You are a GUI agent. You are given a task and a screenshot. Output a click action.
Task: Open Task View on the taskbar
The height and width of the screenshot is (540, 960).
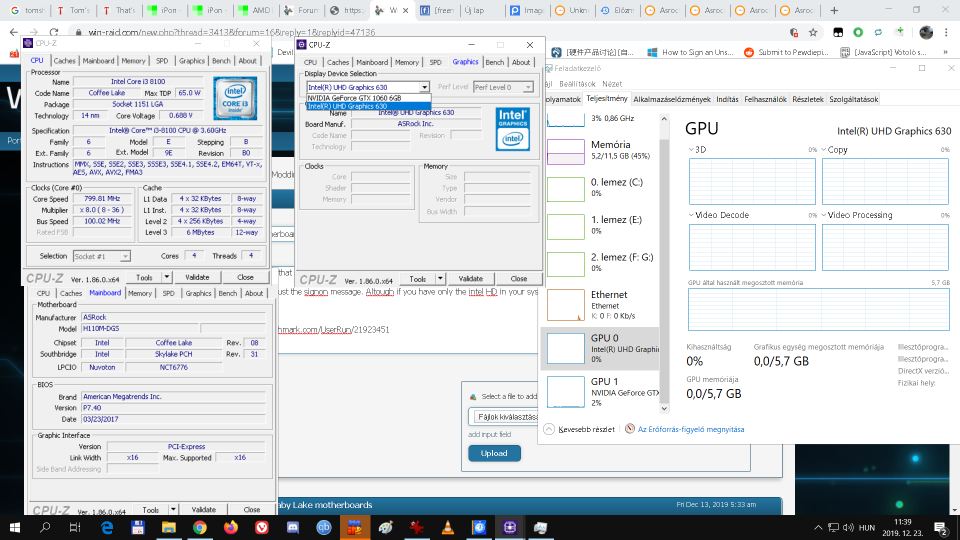(75, 527)
